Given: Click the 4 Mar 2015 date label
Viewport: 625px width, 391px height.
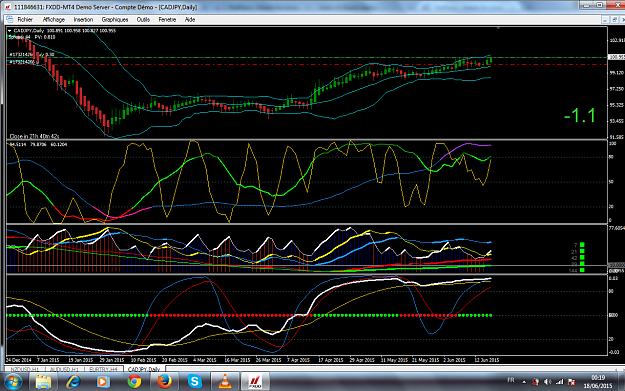Looking at the screenshot, I should tap(204, 360).
